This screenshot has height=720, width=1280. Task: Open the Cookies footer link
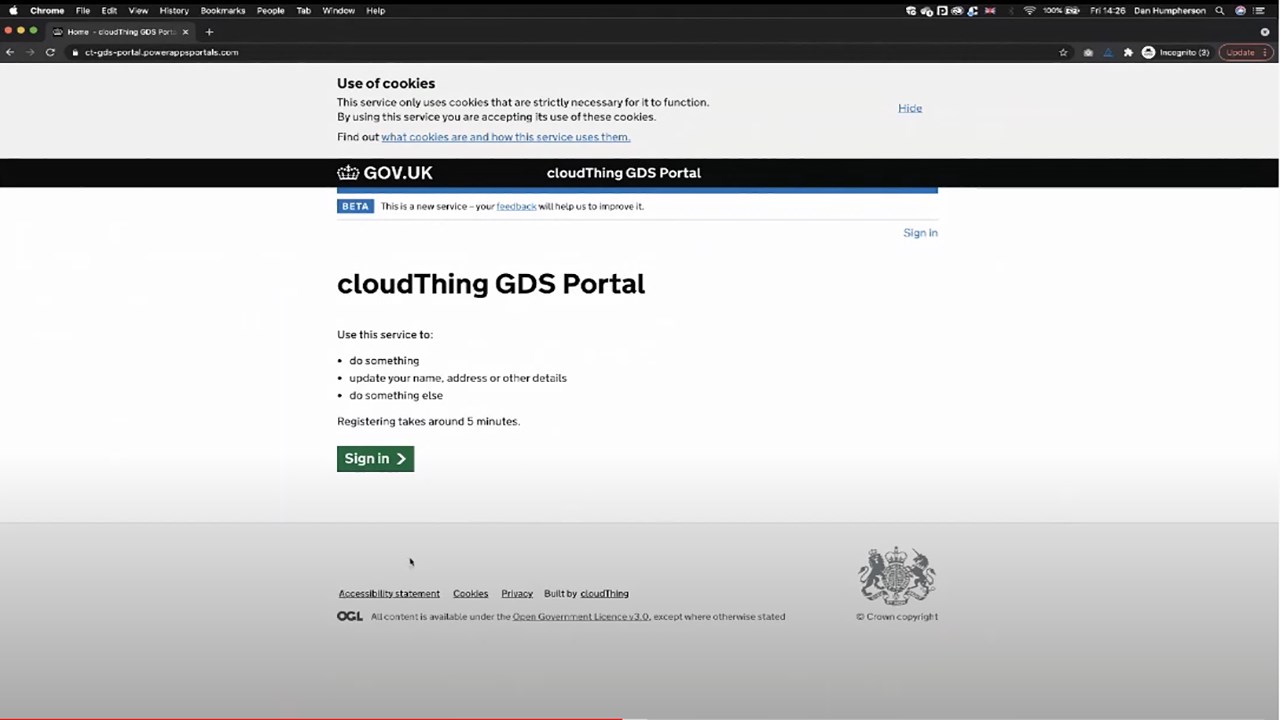[470, 594]
